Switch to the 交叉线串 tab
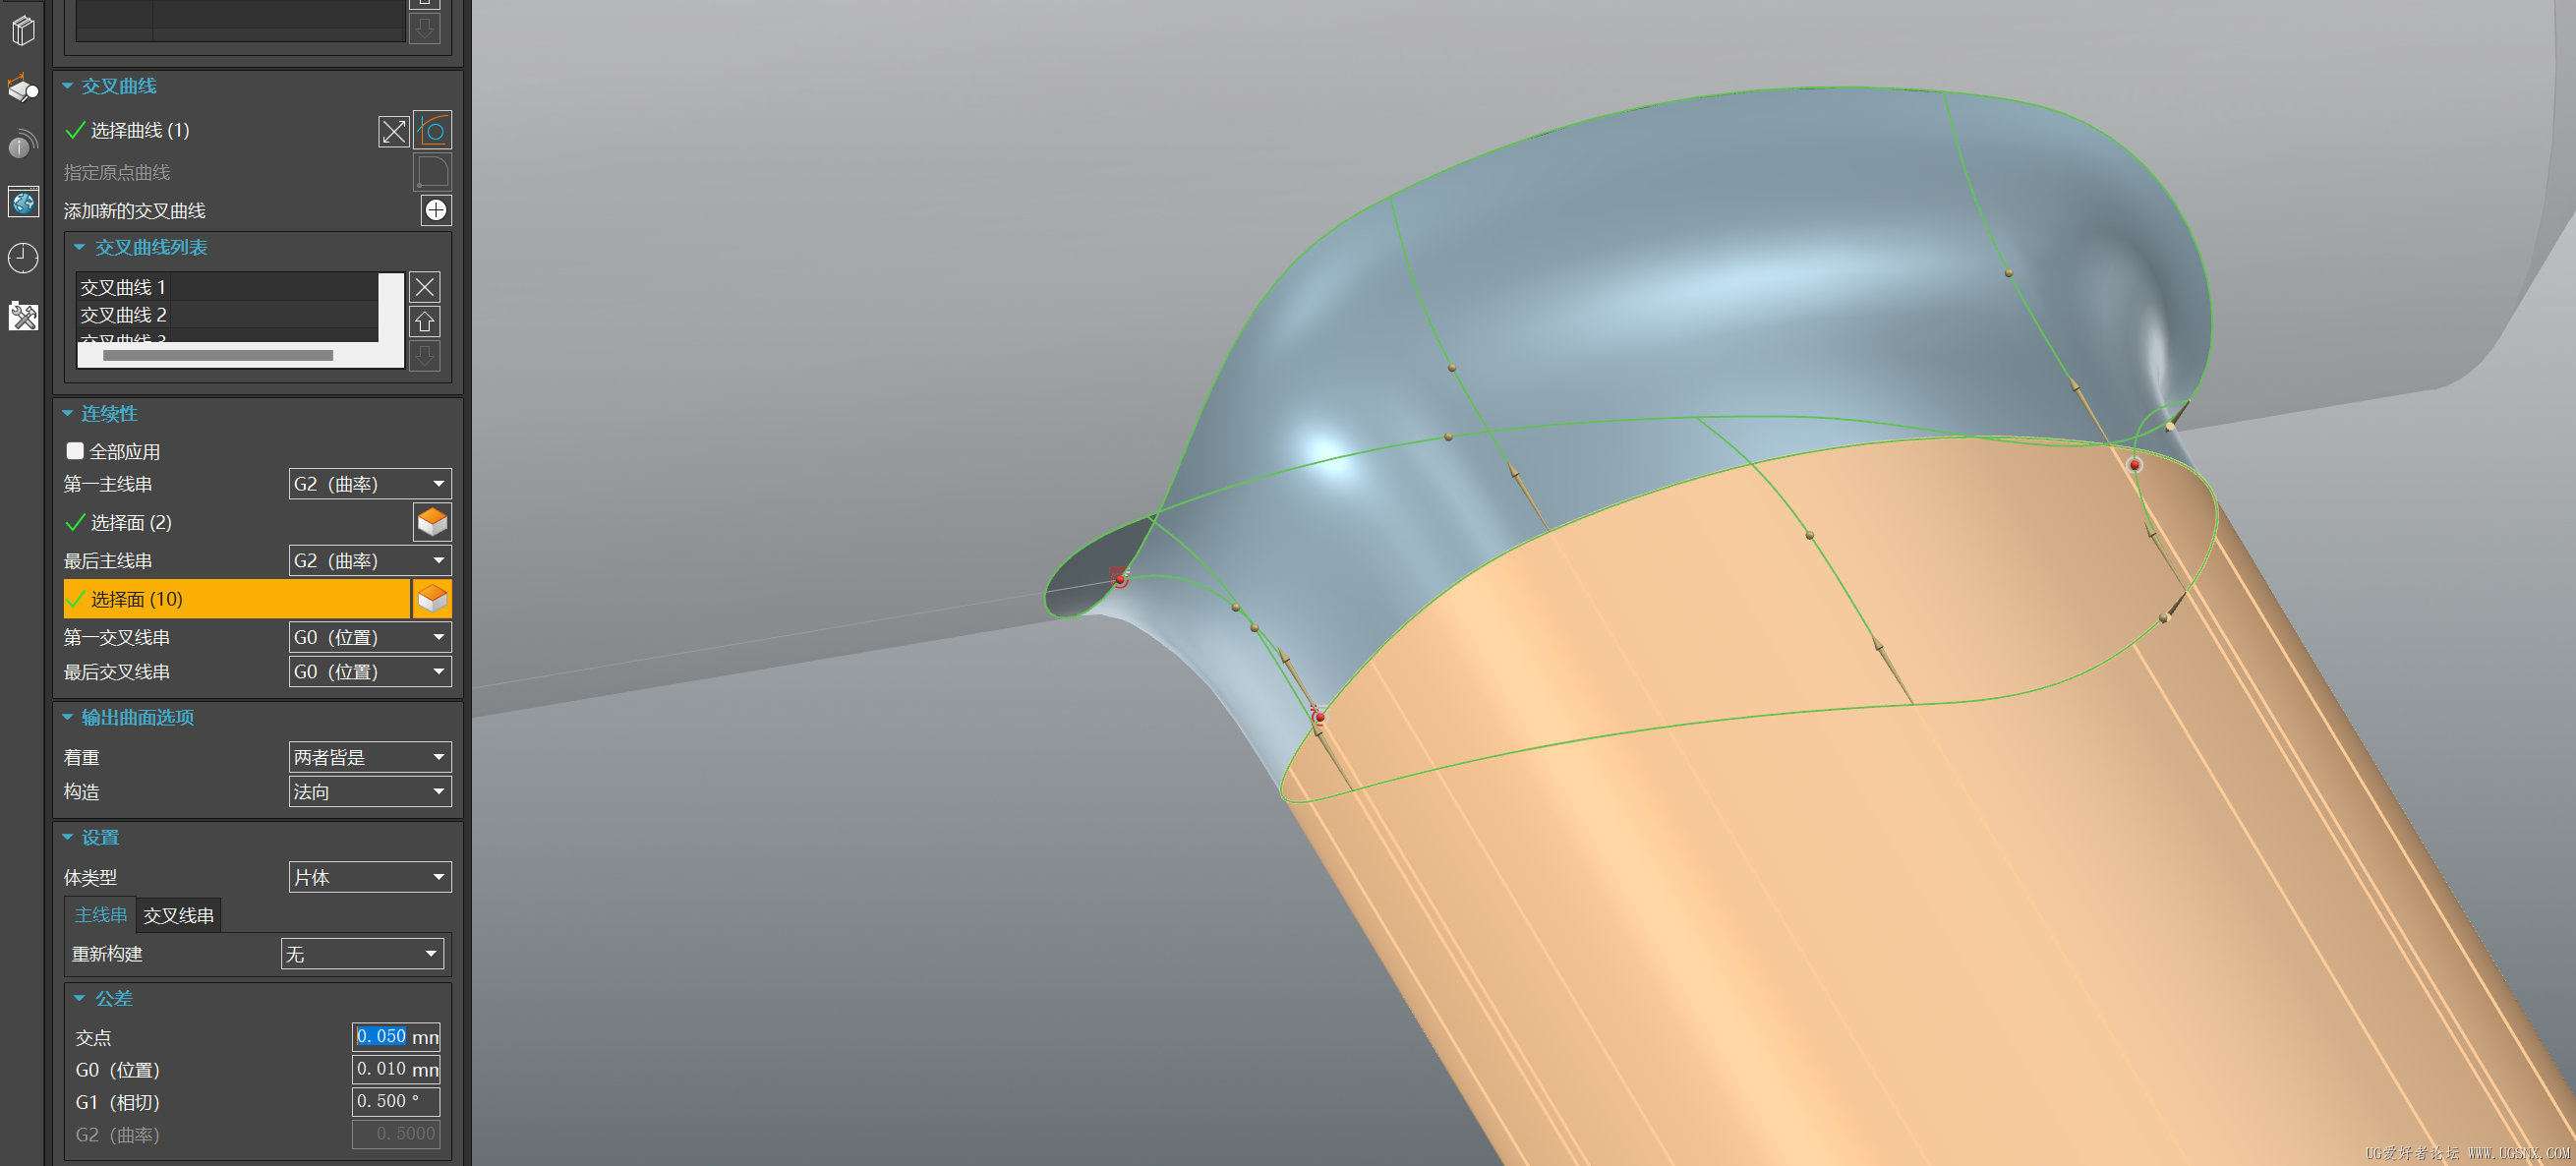 [178, 915]
